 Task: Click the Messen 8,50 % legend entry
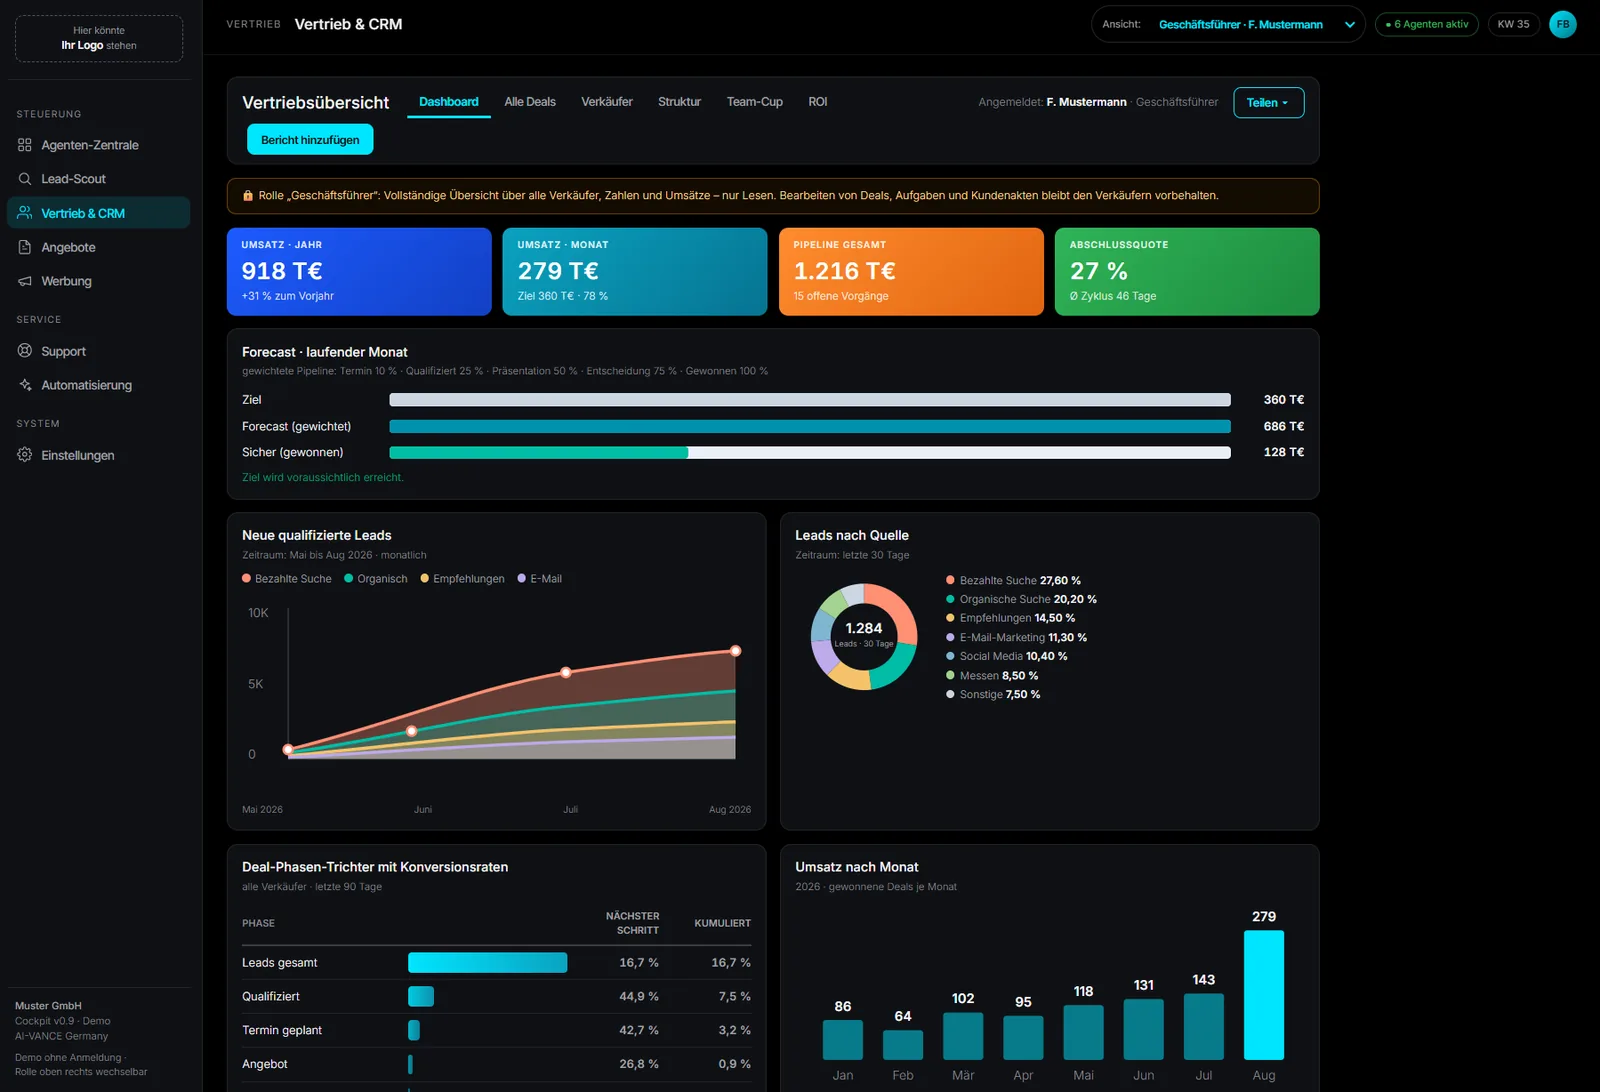click(992, 676)
